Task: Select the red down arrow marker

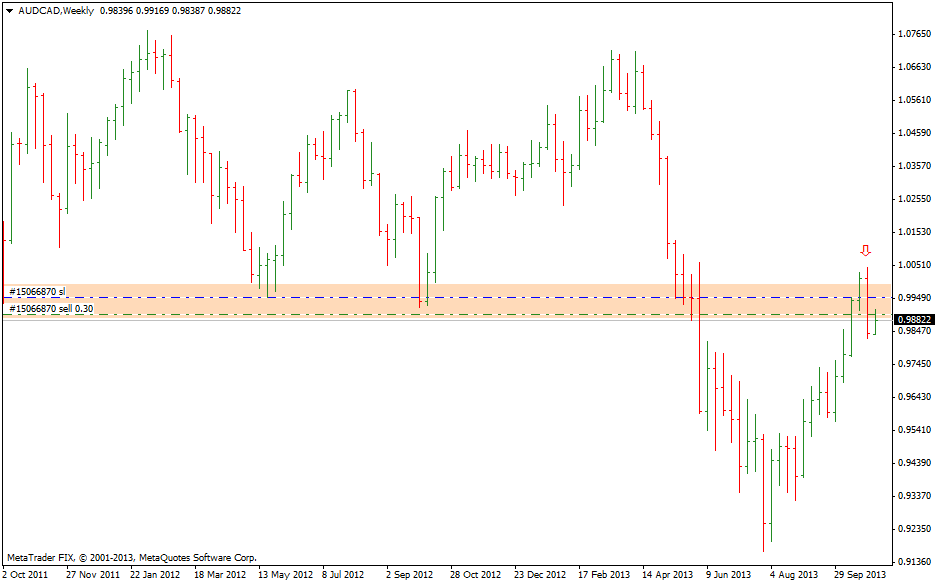Action: [866, 250]
